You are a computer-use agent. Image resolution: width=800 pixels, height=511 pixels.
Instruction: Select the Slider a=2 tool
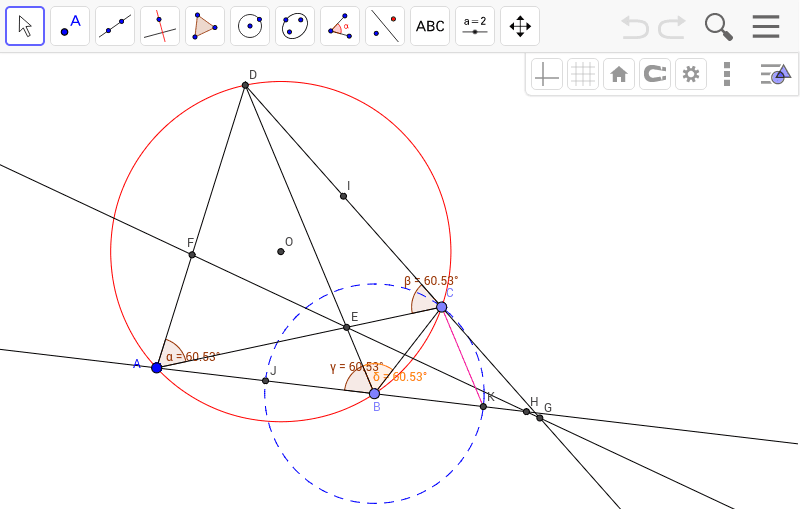tap(474, 26)
